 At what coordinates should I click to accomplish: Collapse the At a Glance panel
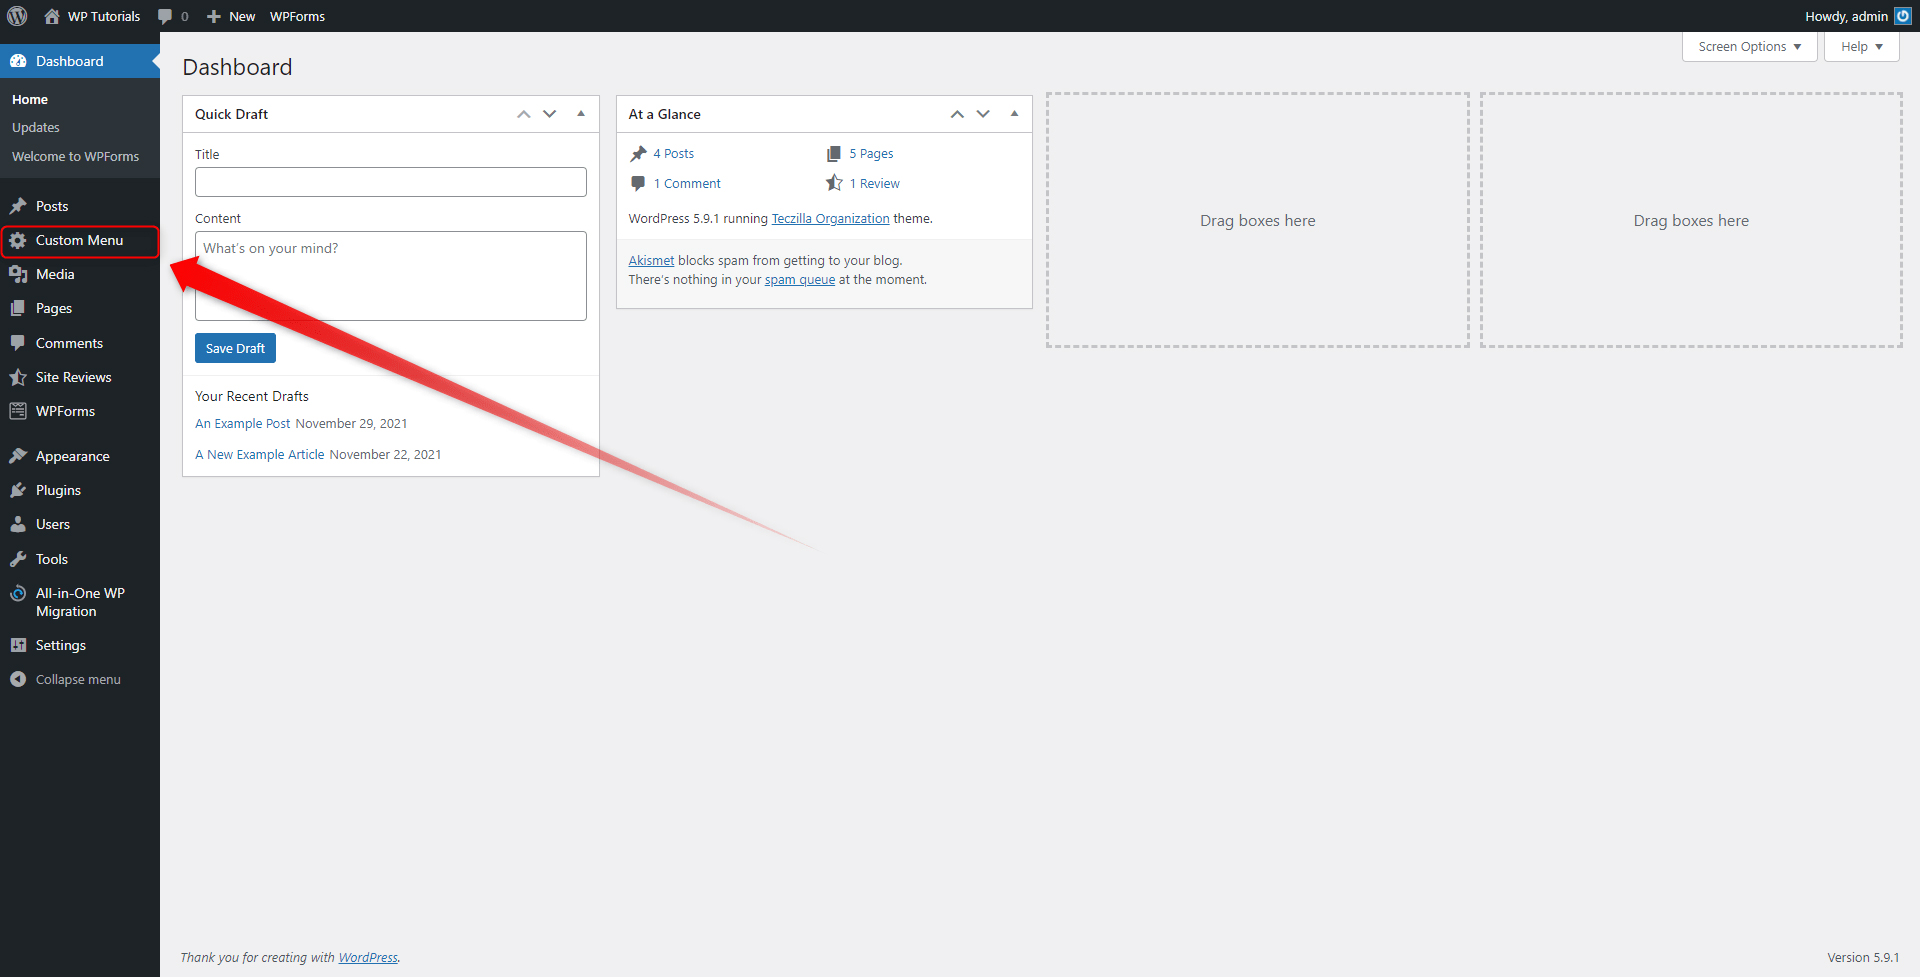(x=1014, y=114)
